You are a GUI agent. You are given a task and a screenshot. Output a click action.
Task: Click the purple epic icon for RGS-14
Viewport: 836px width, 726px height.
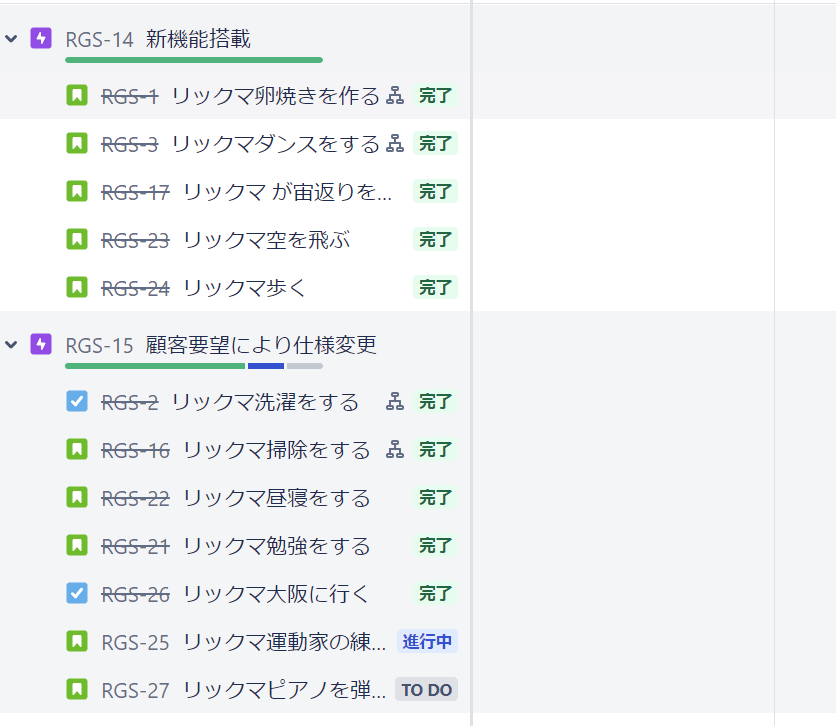click(x=41, y=39)
